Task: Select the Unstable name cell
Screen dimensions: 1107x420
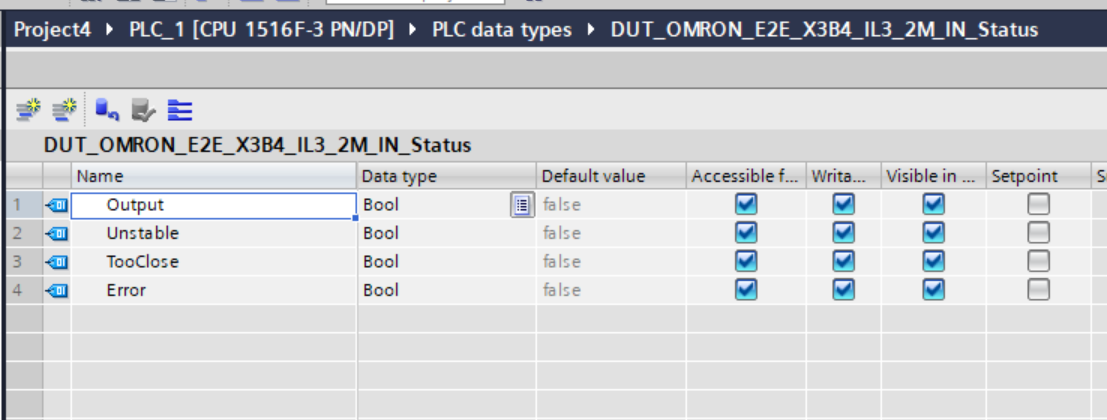Action: 214,234
